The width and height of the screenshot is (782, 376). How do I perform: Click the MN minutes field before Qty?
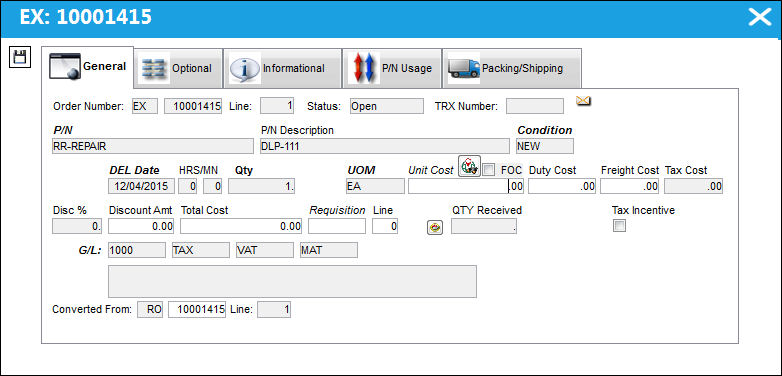tap(212, 186)
